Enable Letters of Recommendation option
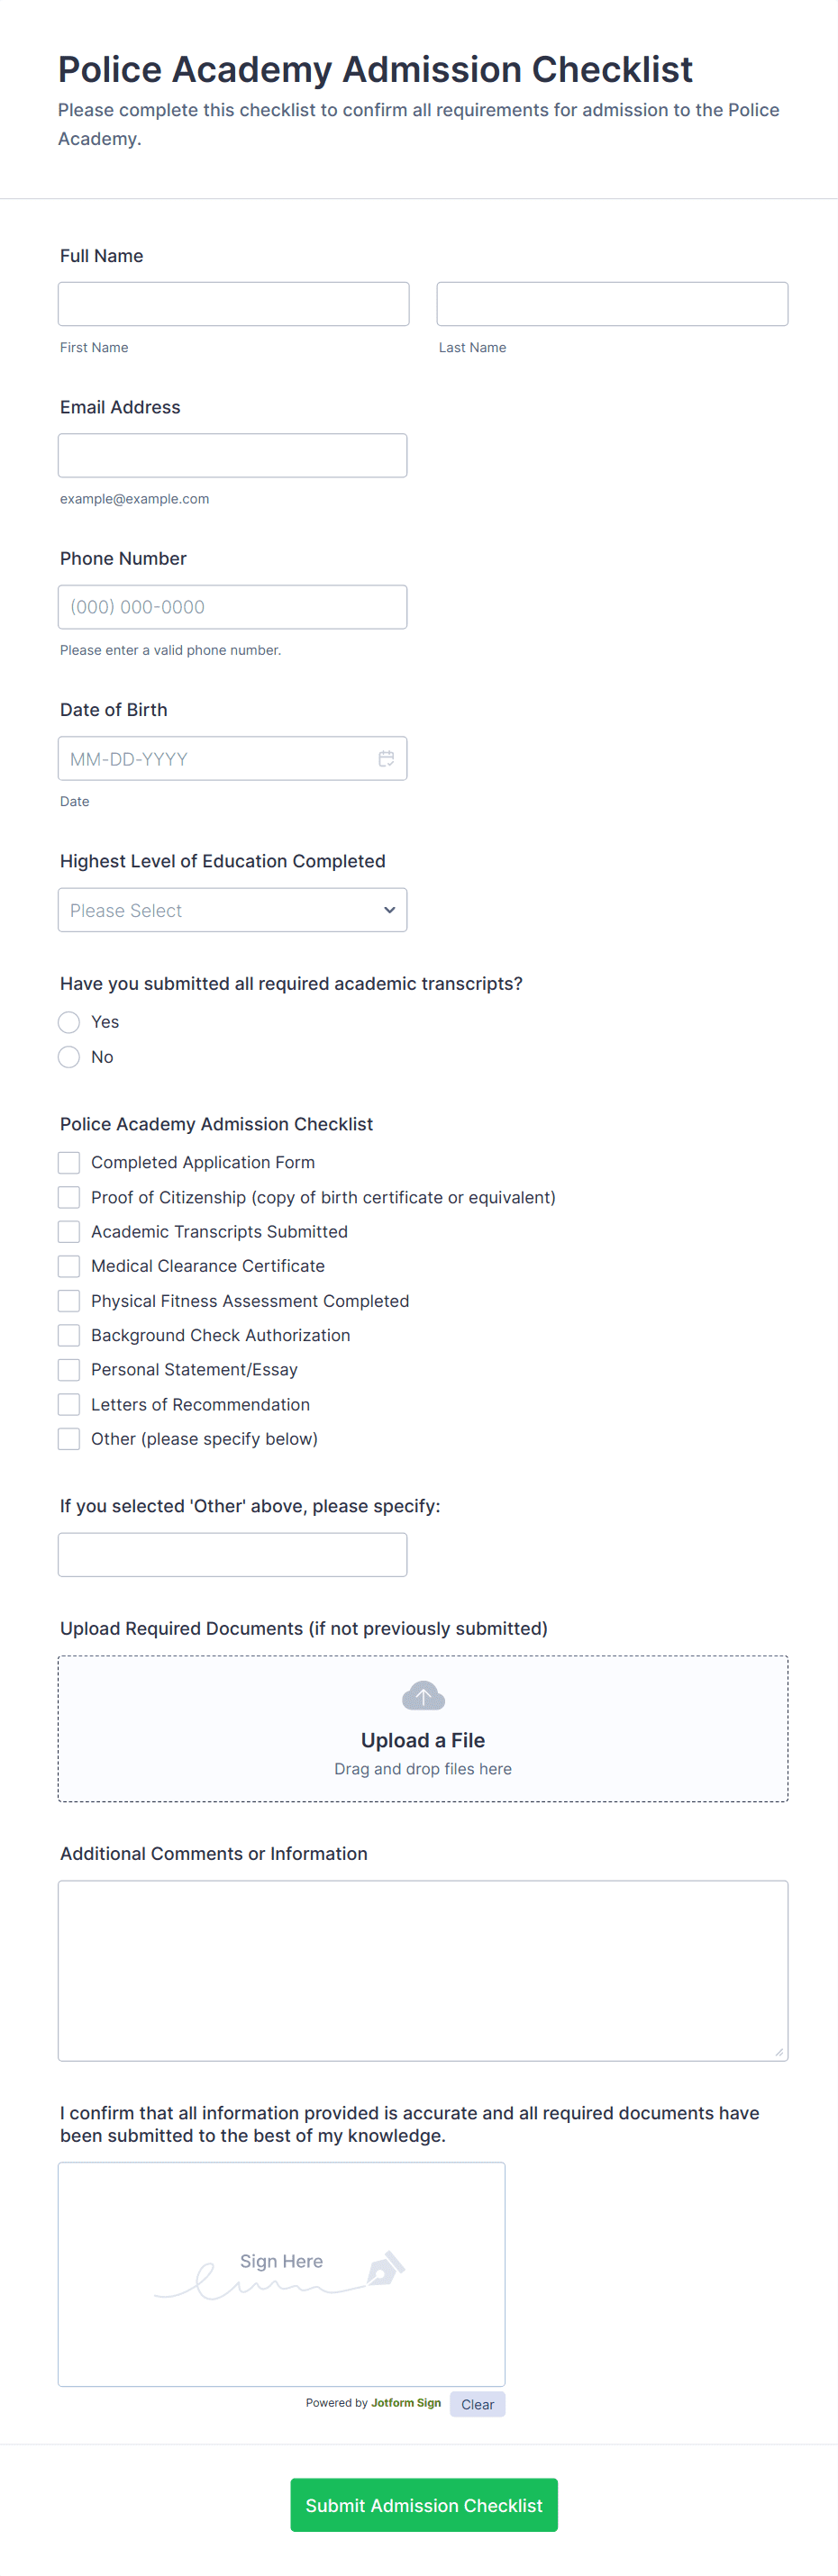 [x=69, y=1405]
